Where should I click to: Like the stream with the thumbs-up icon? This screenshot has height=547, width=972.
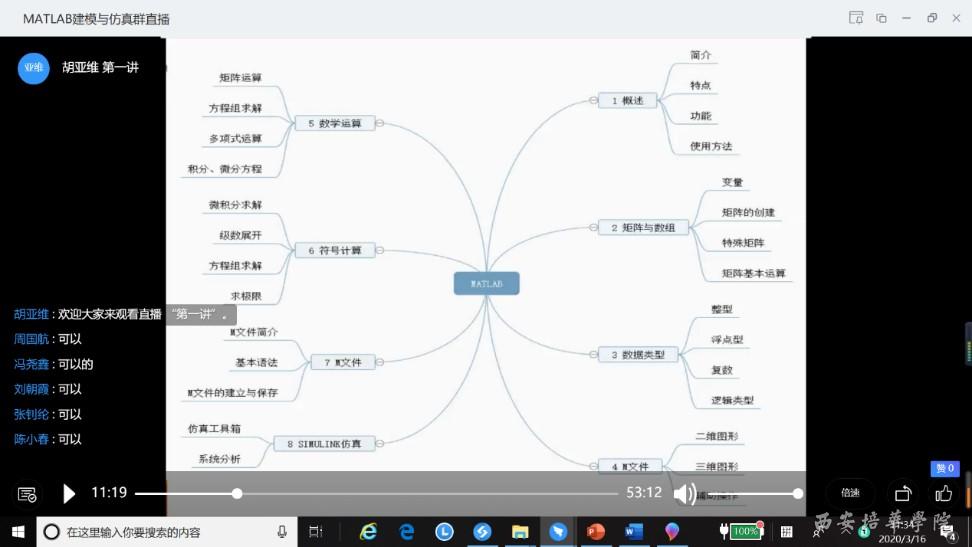(943, 493)
